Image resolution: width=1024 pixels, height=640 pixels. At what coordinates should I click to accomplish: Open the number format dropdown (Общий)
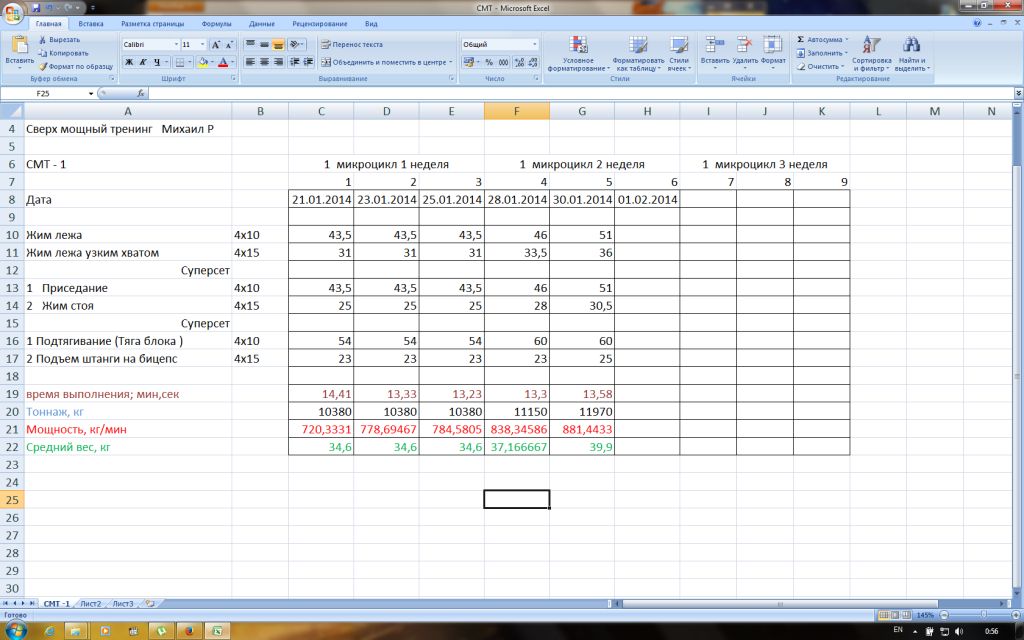534,45
